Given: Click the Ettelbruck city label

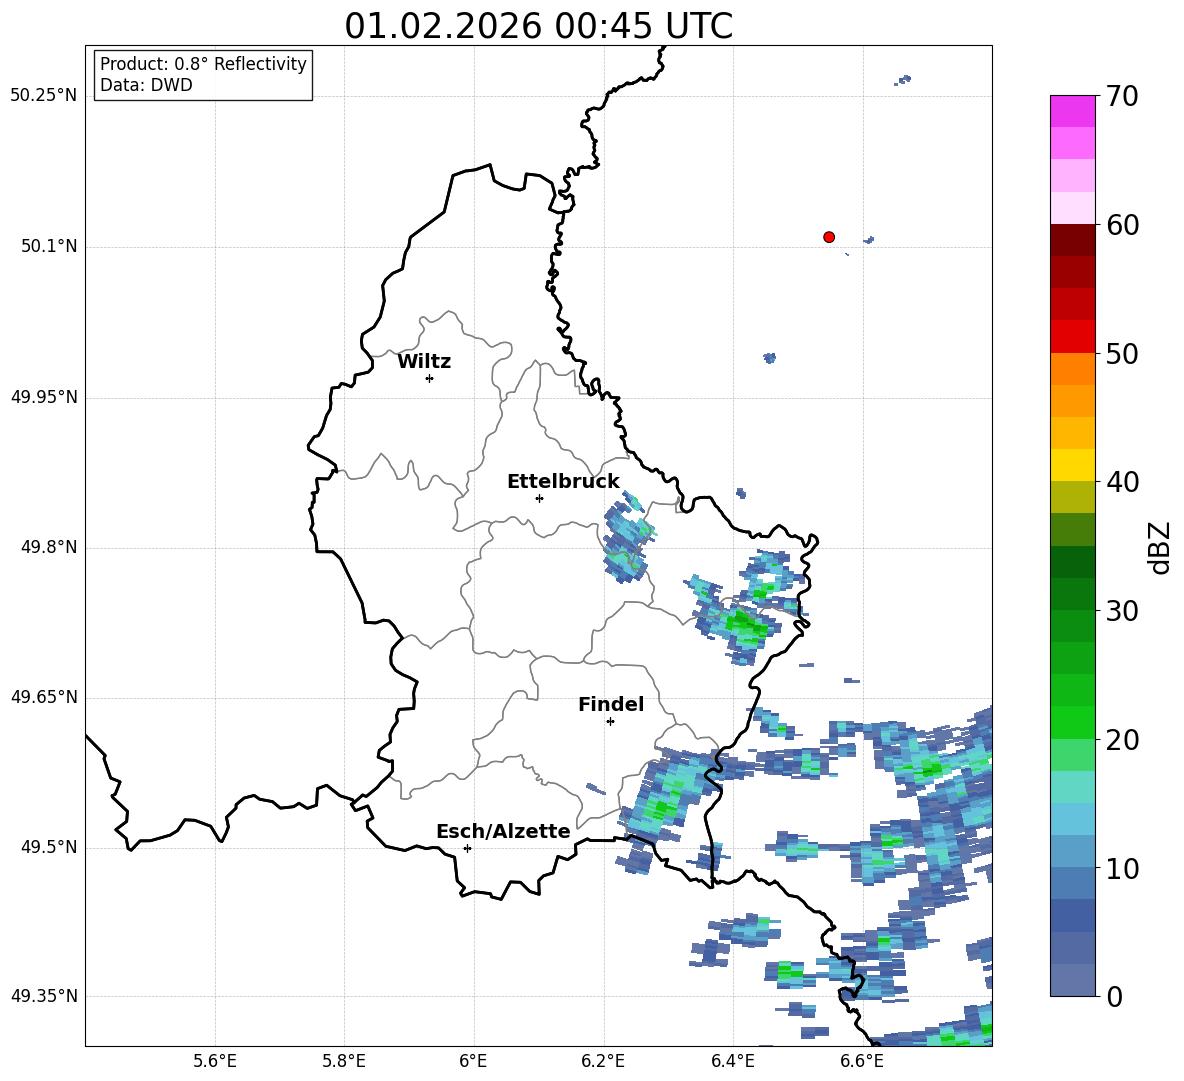Looking at the screenshot, I should [x=563, y=482].
